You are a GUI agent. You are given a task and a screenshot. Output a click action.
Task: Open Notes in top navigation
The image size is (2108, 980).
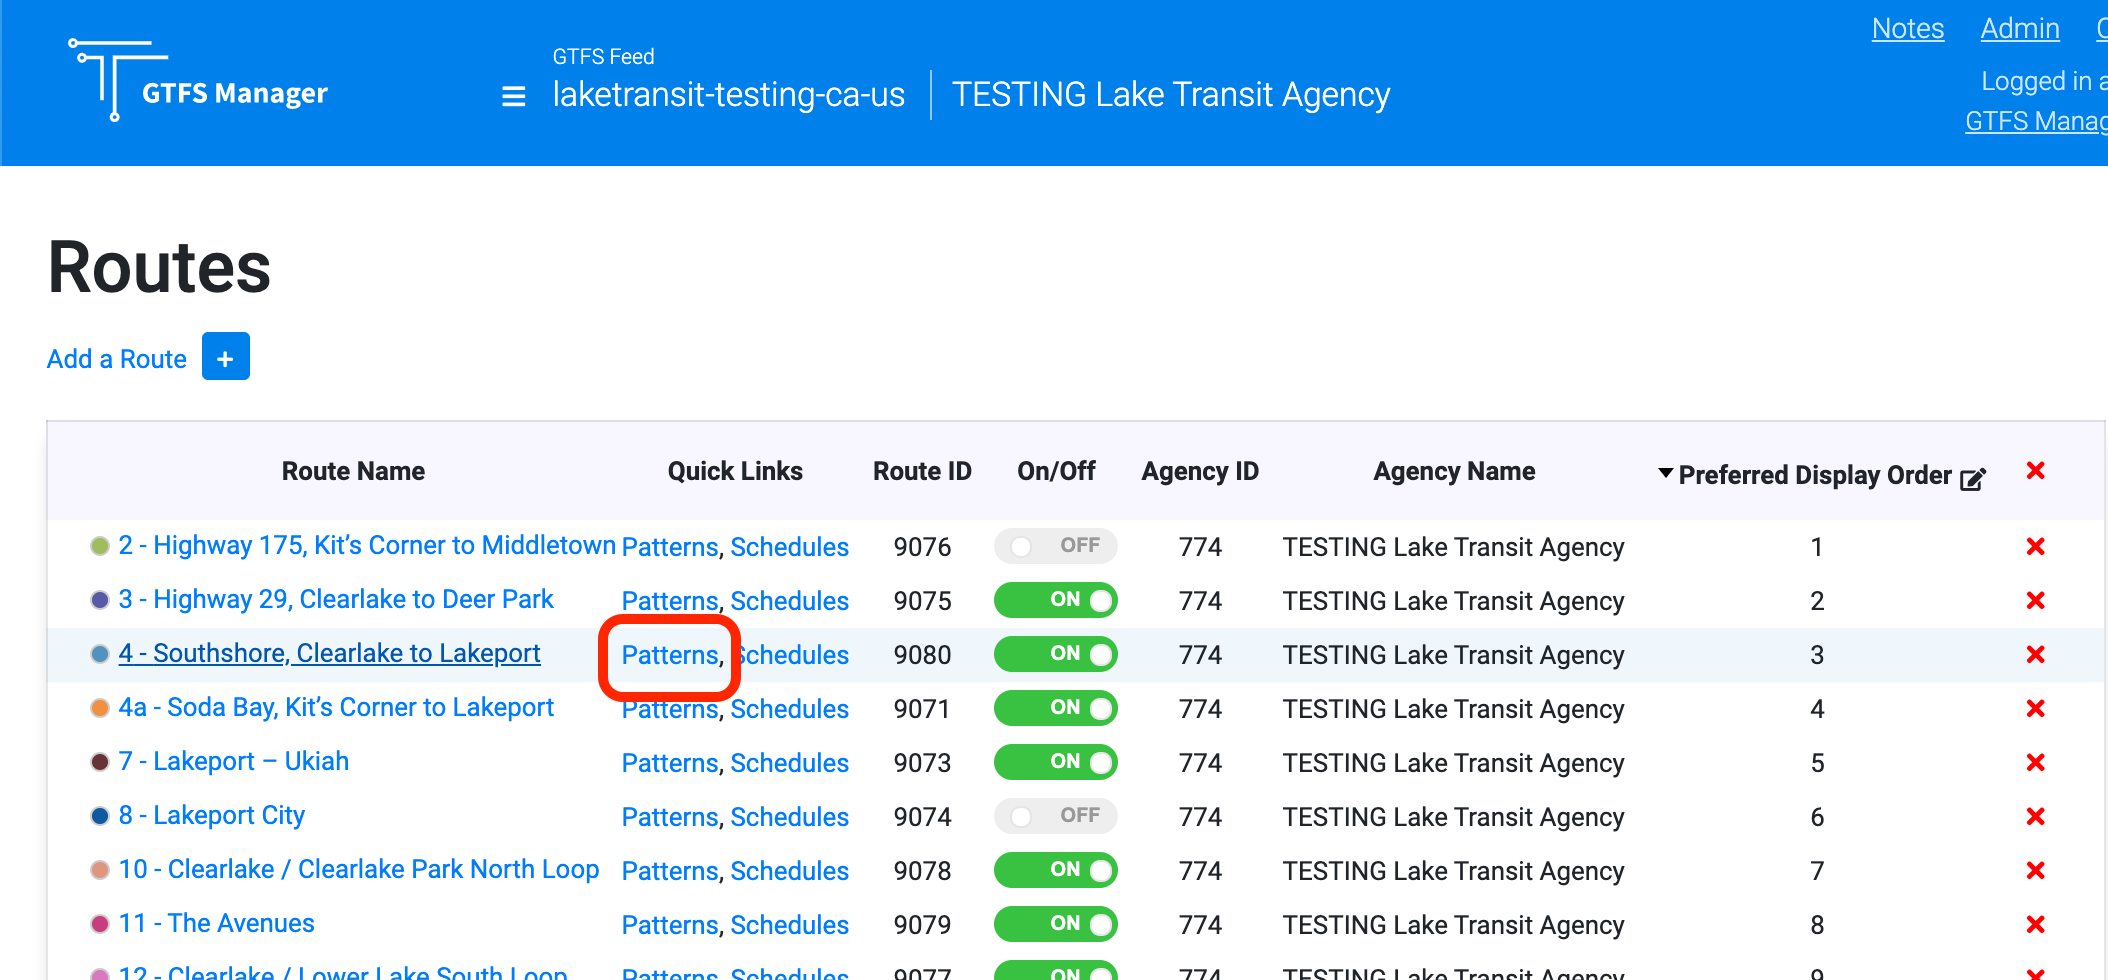pyautogui.click(x=1907, y=28)
